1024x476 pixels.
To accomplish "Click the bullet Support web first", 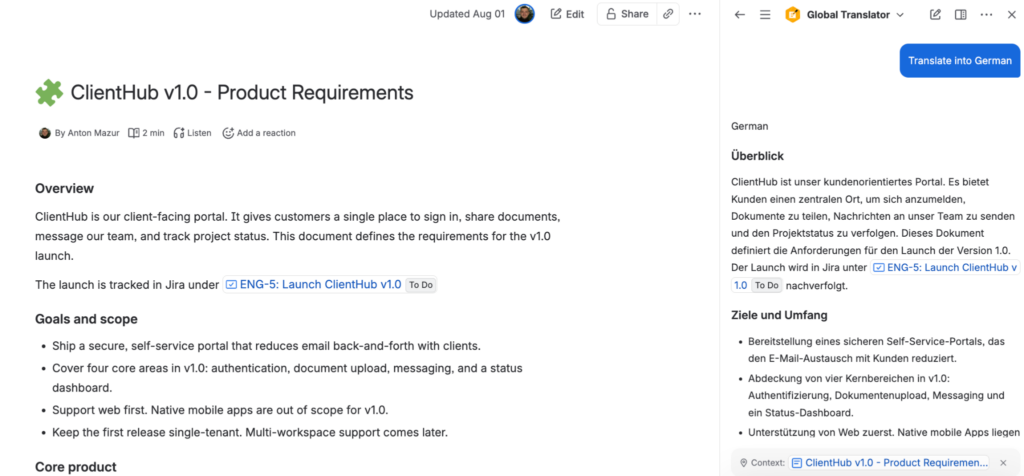I will [220, 410].
